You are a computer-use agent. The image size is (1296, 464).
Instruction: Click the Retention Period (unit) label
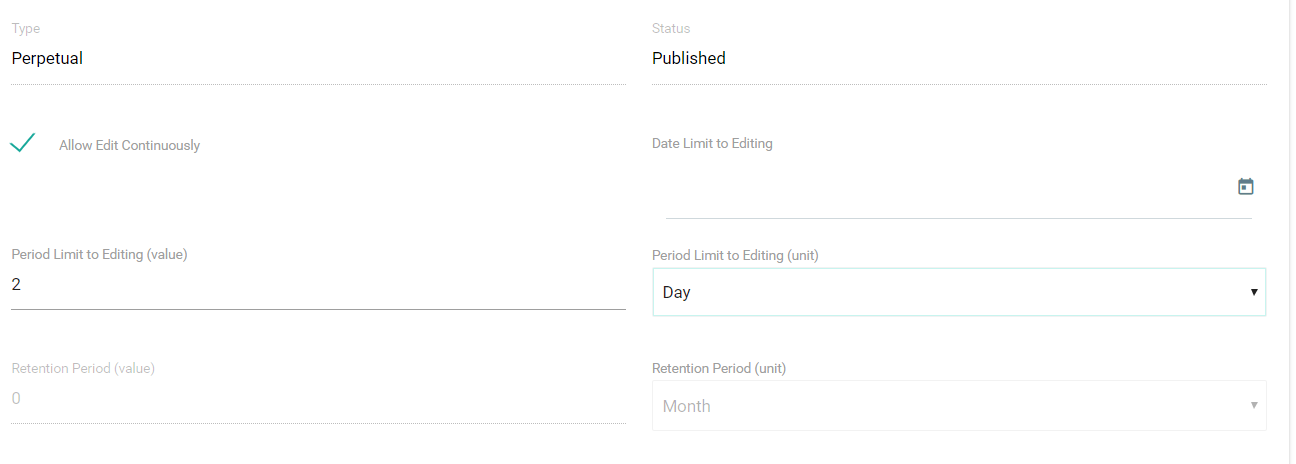(719, 369)
